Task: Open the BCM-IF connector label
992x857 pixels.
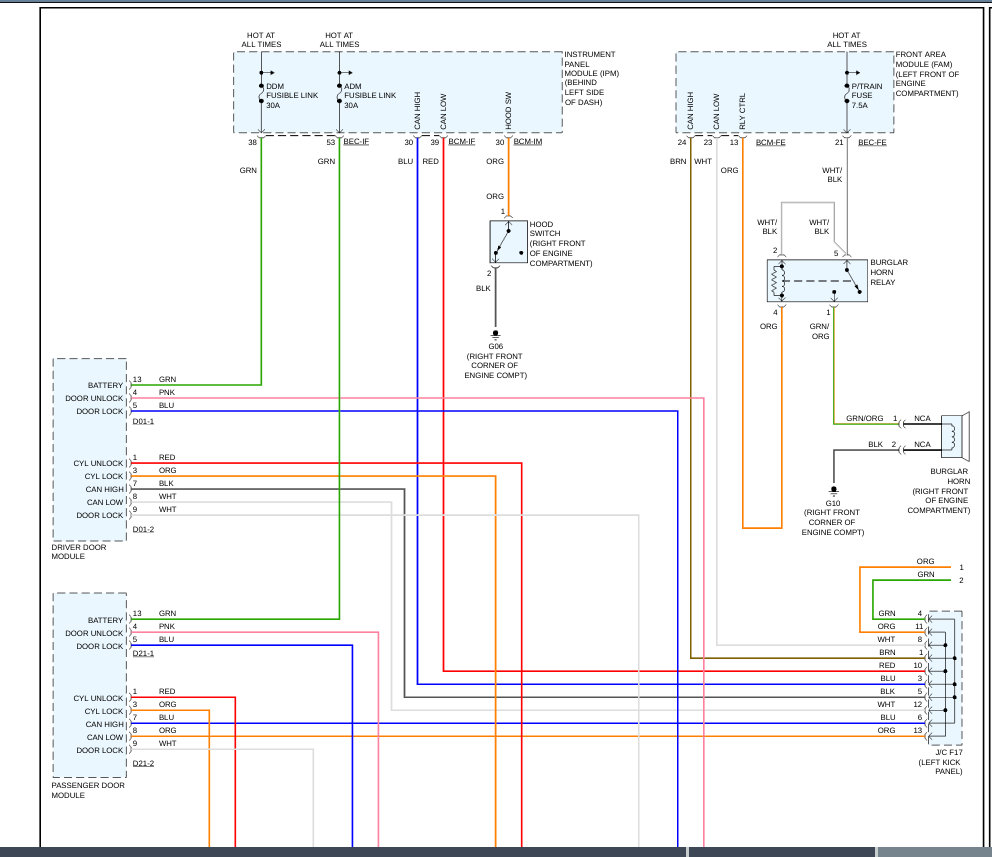Action: (x=461, y=142)
